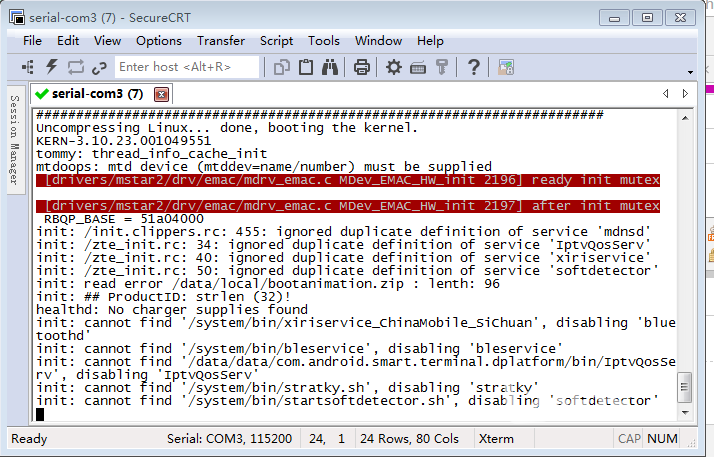This screenshot has height=457, width=714.
Task: Maximize the SecureCRT window
Action: click(647, 18)
